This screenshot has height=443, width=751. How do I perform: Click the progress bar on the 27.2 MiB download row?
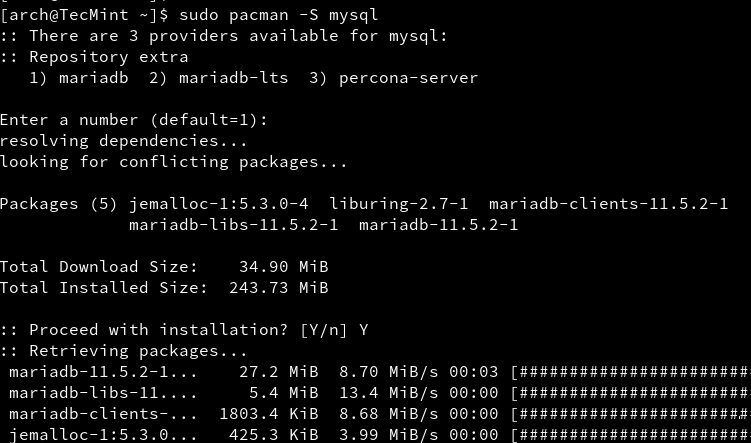point(630,372)
